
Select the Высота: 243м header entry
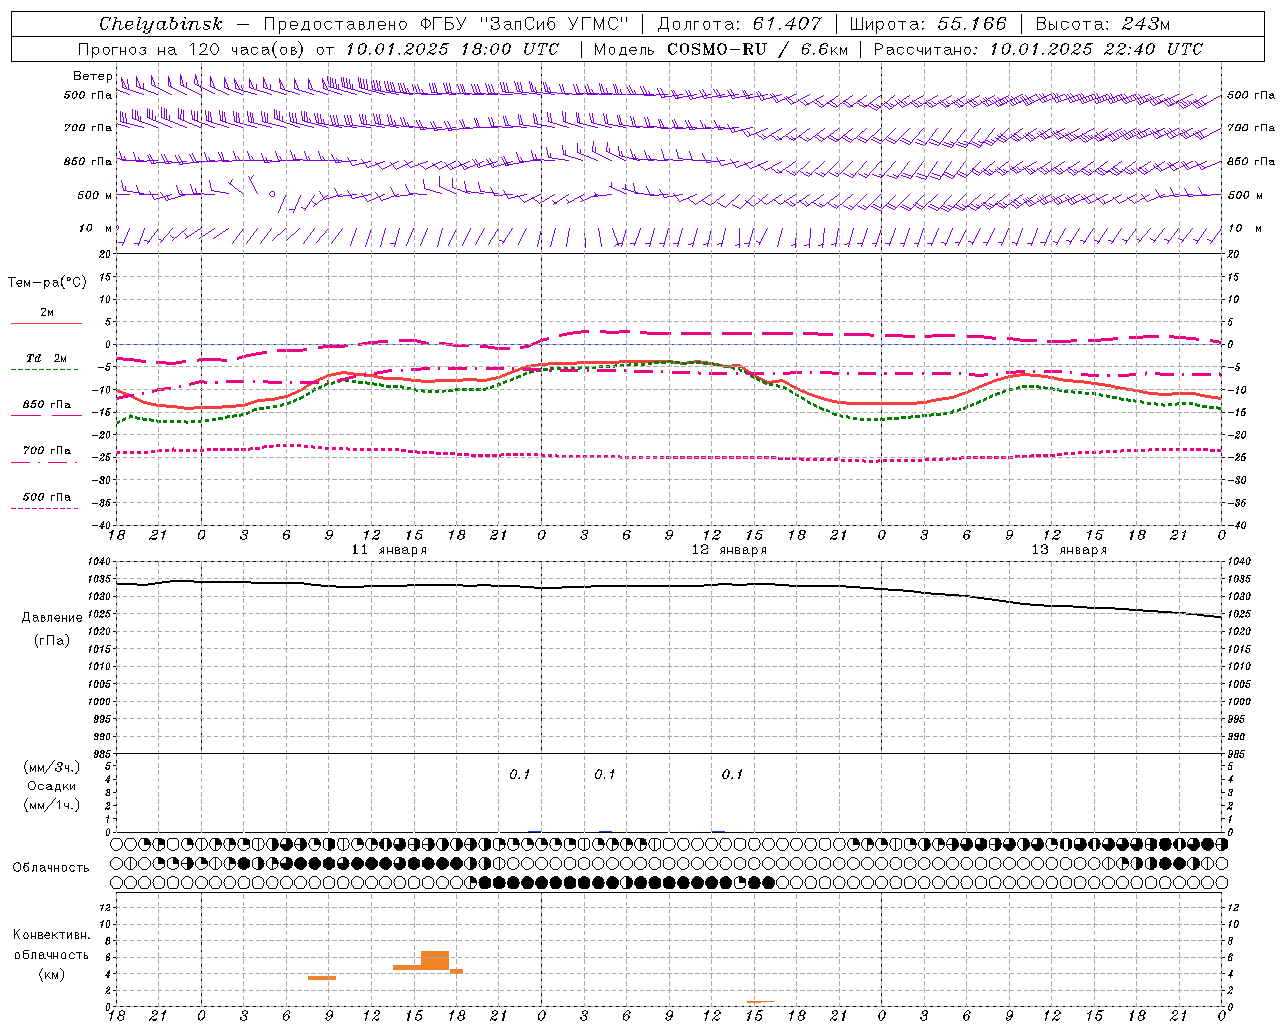(x=1103, y=24)
